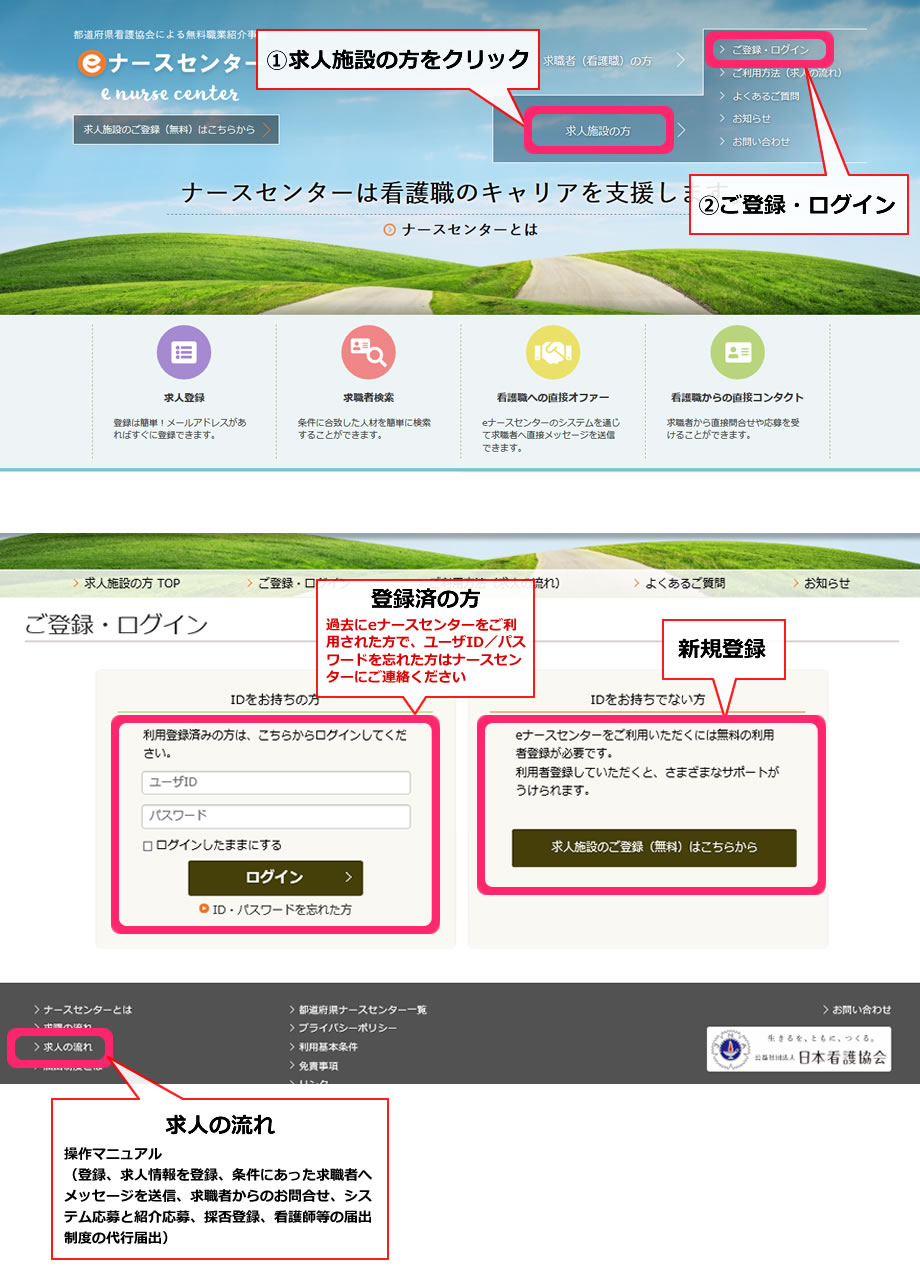Viewport: 920px width, 1273px height.
Task: Click 求人施設のご登録（無料）はこちらから in IDをお持ちでない方 panel
Action: pos(654,847)
